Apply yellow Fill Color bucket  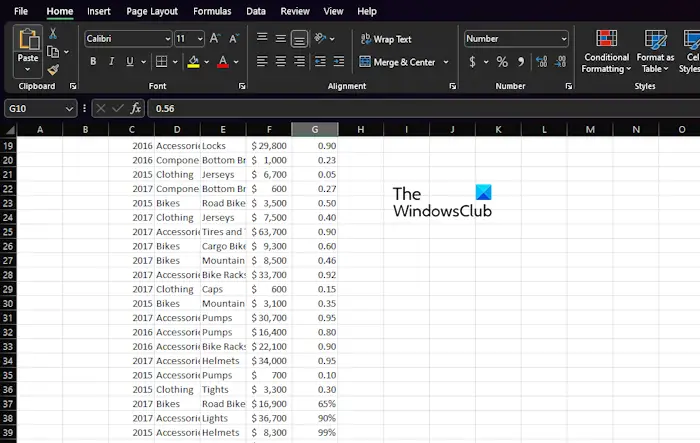(193, 62)
